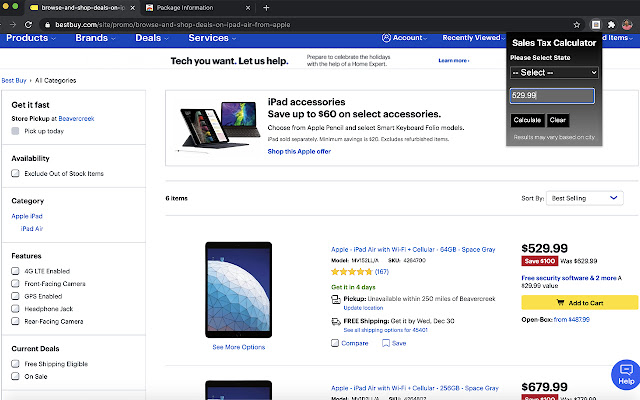This screenshot has width=640, height=400.
Task: Click the Save bookmark icon for iPad Air
Action: click(393, 343)
